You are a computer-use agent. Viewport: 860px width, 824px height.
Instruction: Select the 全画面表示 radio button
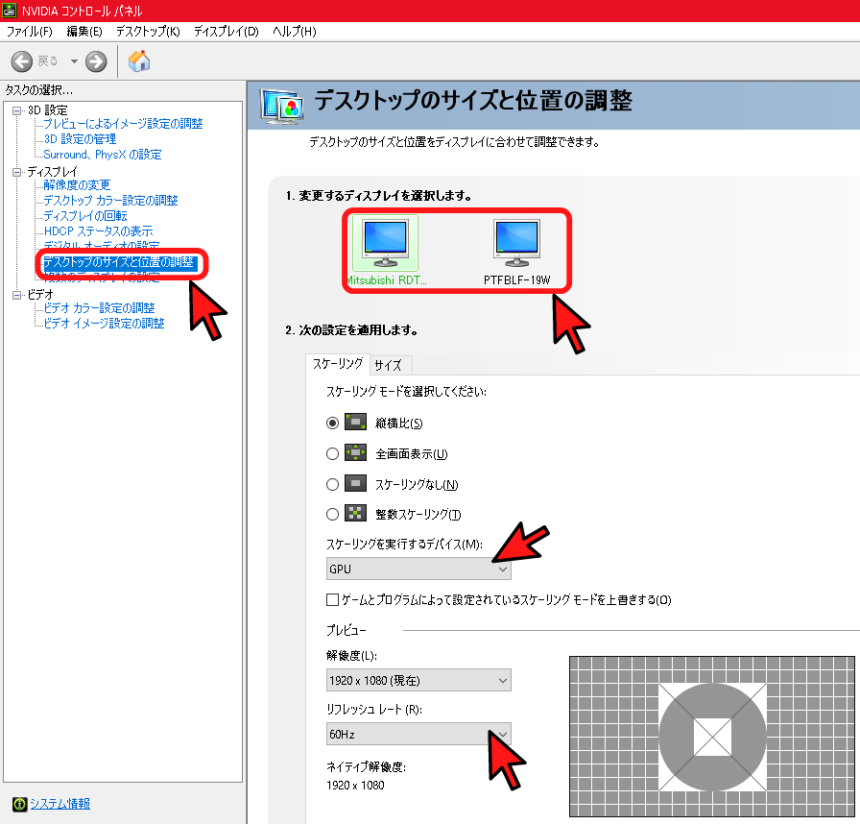[332, 454]
